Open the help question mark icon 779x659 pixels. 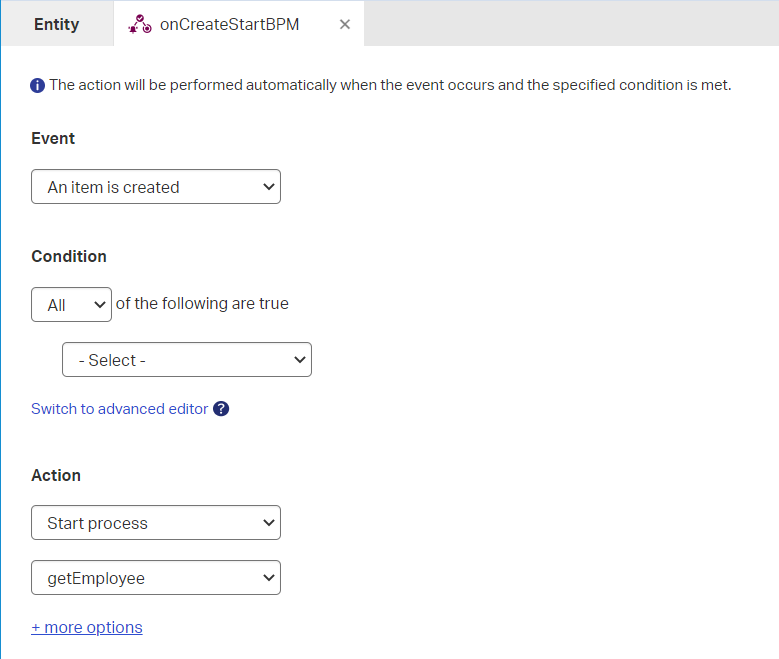pyautogui.click(x=221, y=409)
